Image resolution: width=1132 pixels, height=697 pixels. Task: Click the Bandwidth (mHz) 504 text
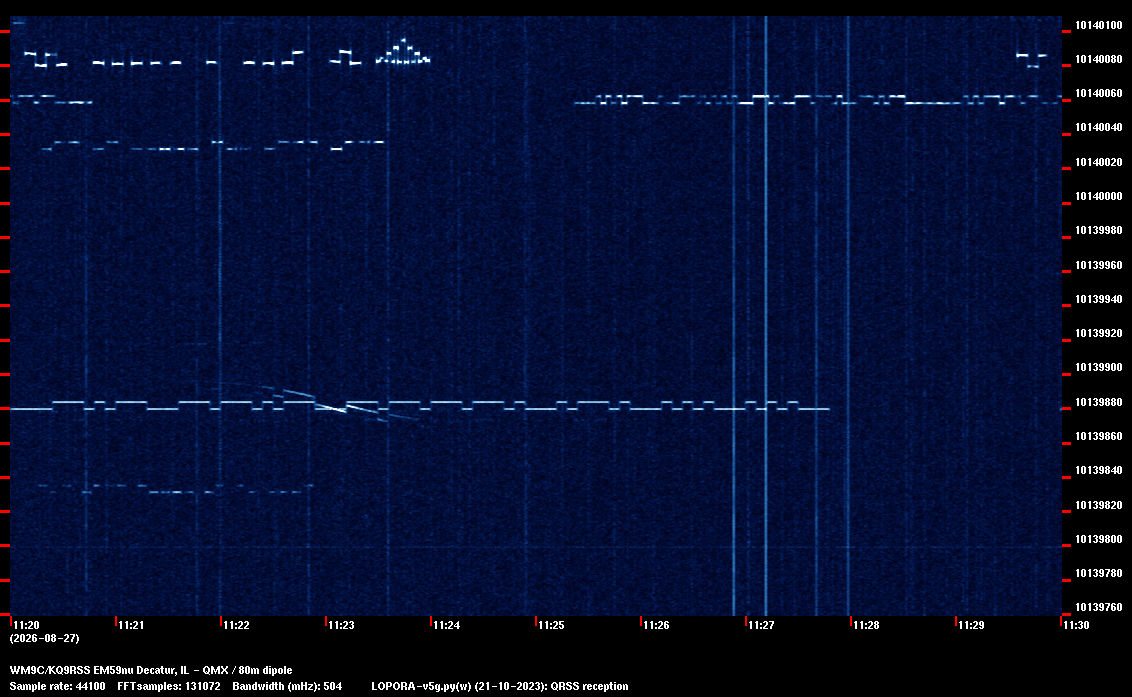tap(287, 686)
